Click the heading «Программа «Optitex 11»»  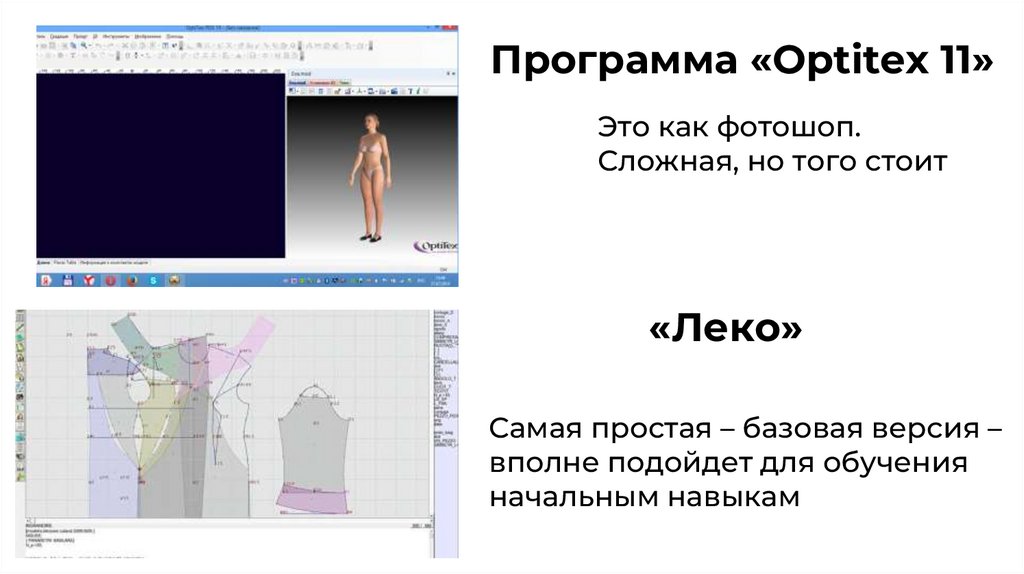[742, 60]
